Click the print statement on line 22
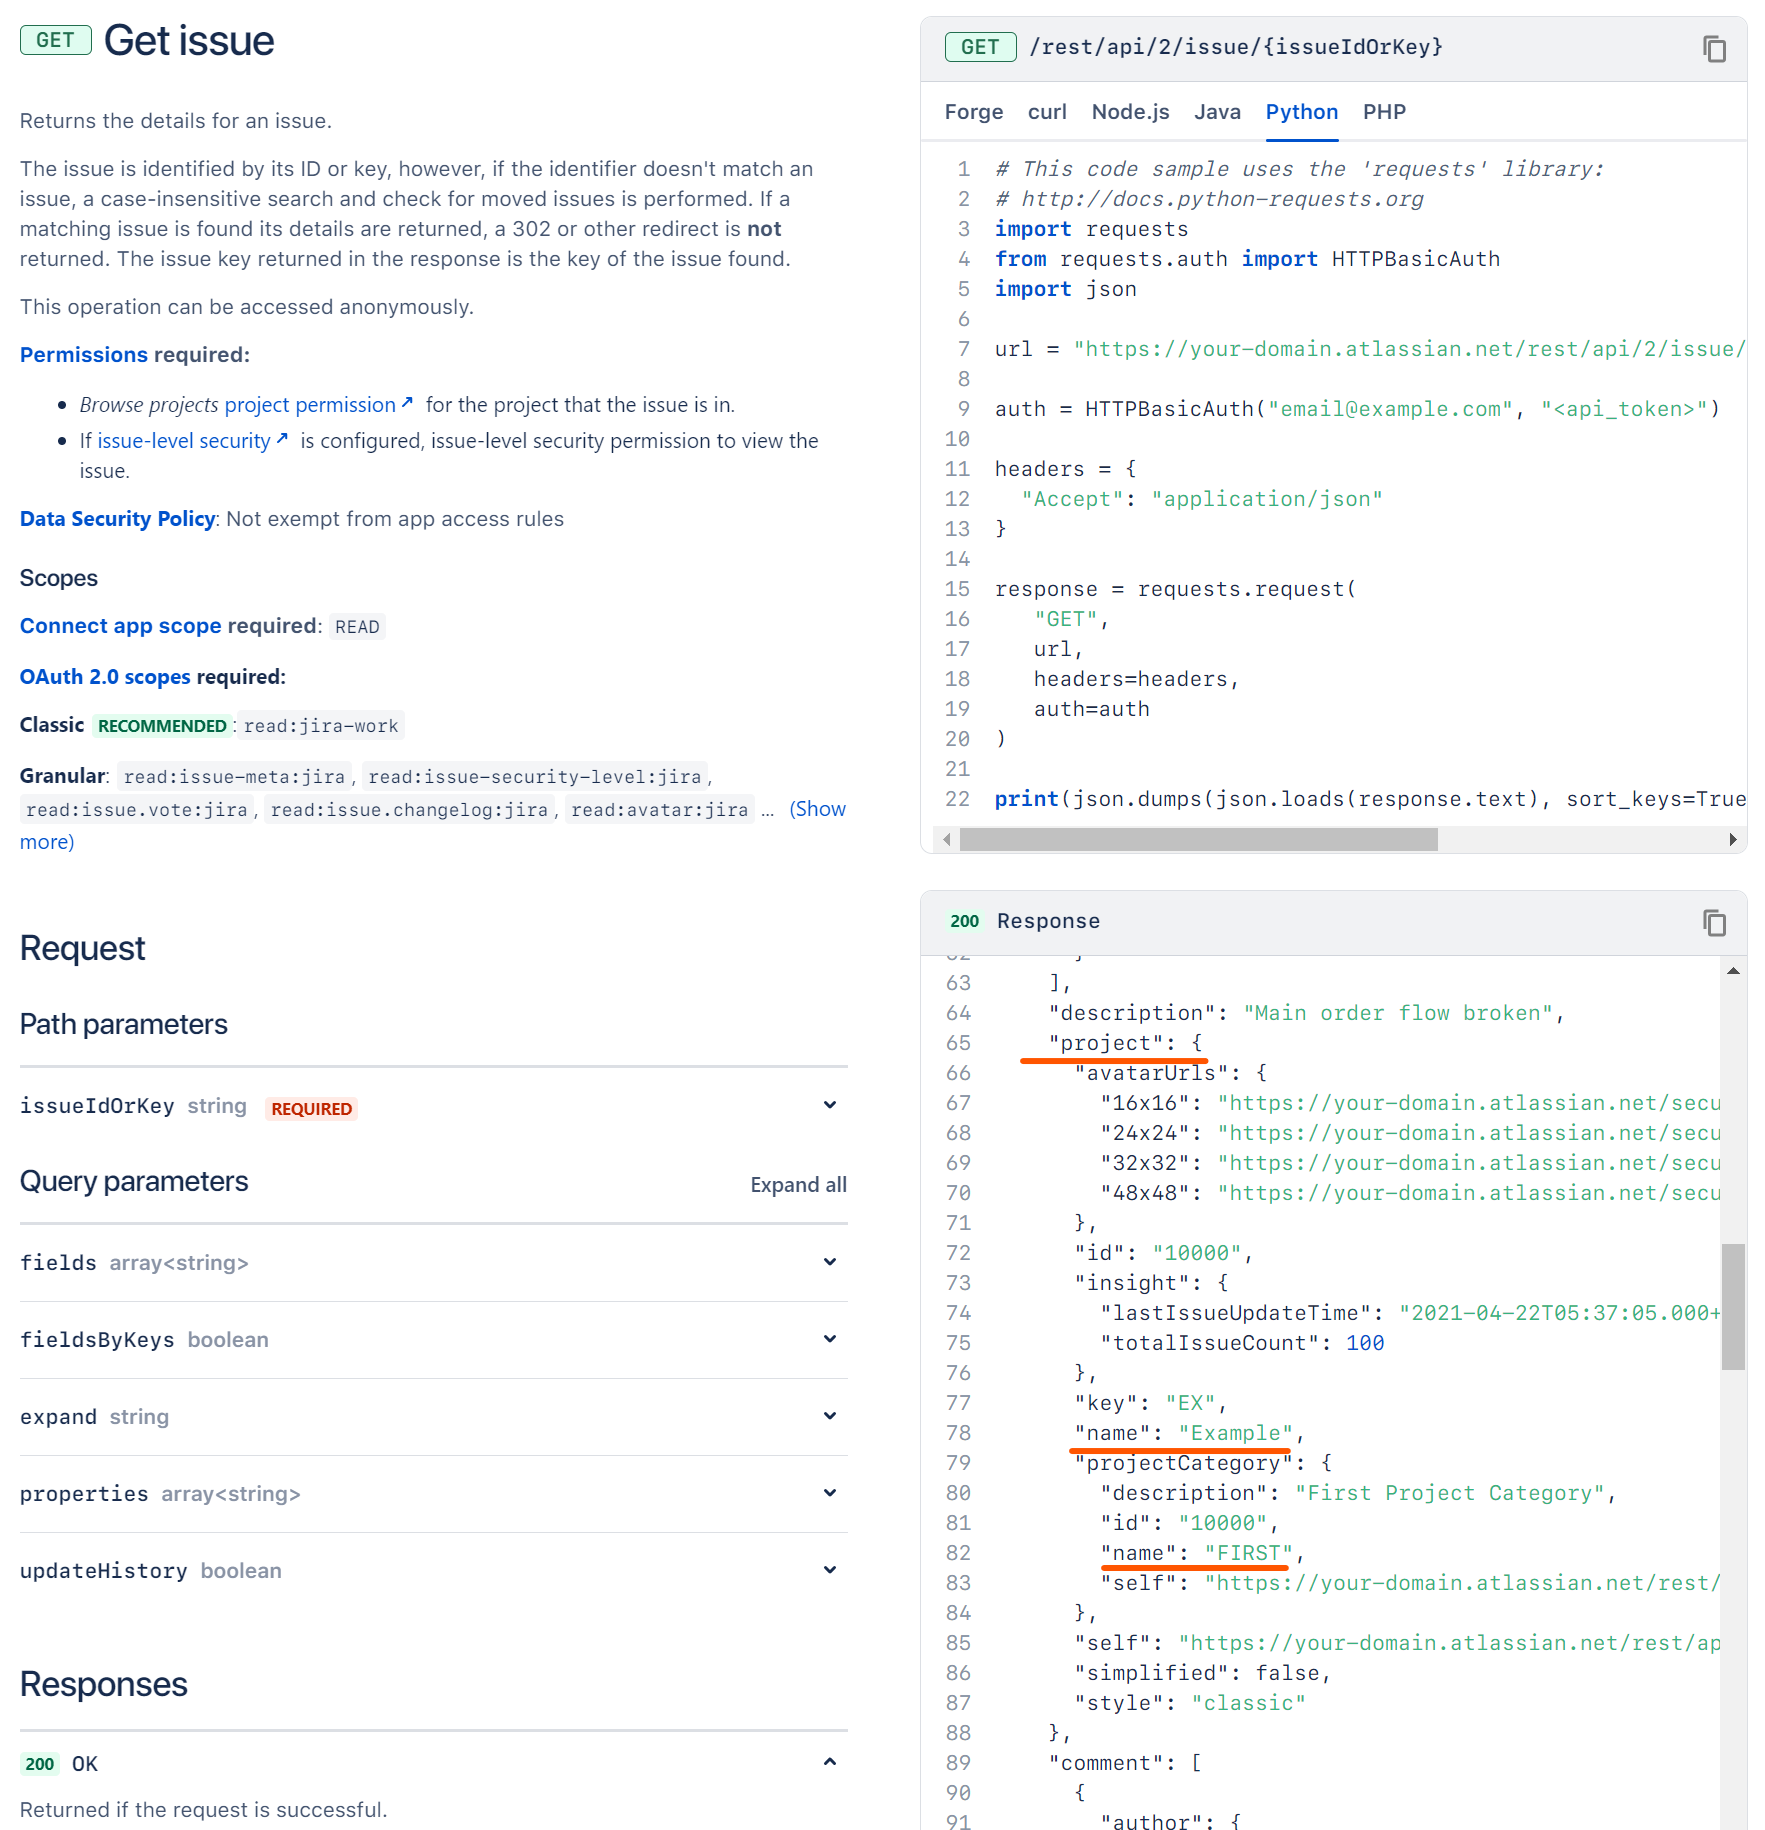Screen dimensions: 1765x1830 tap(1370, 799)
